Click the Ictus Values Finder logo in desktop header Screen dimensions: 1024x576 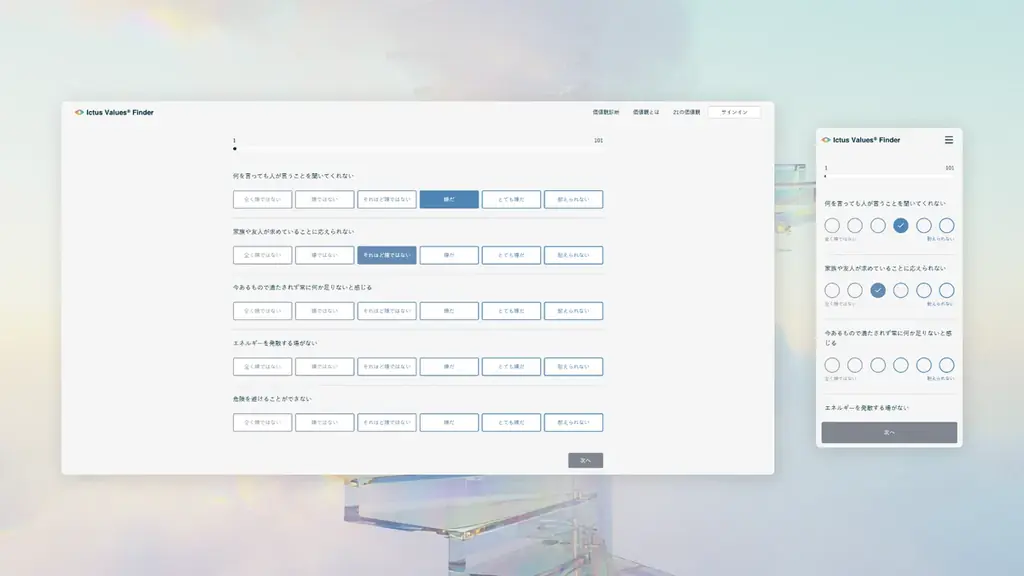(x=114, y=112)
